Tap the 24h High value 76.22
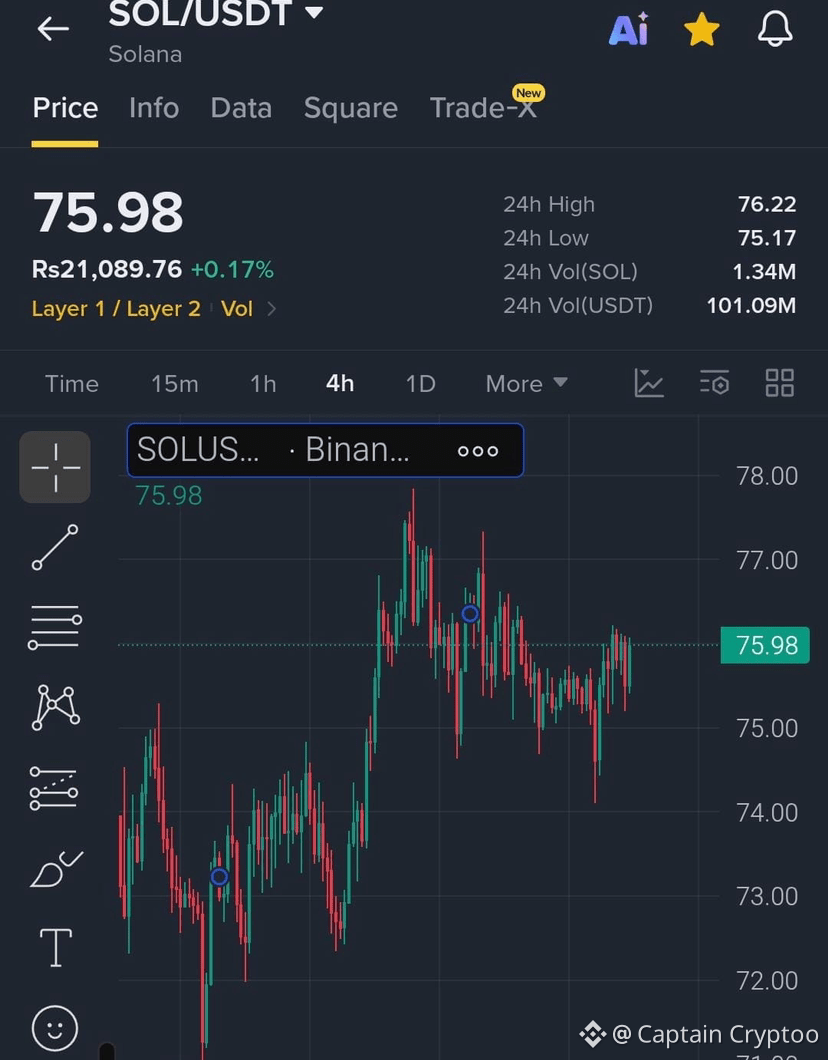This screenshot has height=1060, width=828. coord(766,204)
